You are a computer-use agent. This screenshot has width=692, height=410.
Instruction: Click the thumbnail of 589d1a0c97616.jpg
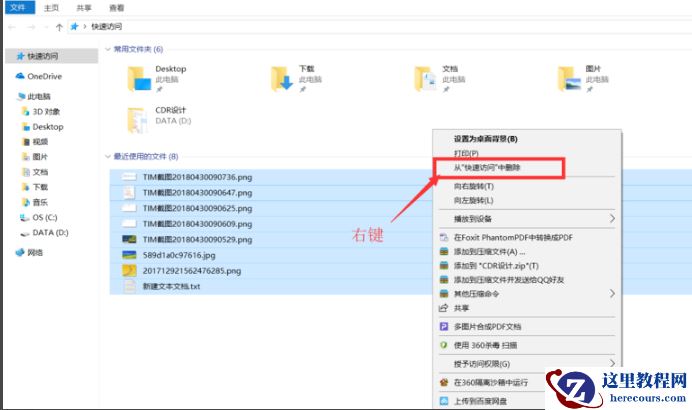(x=129, y=255)
